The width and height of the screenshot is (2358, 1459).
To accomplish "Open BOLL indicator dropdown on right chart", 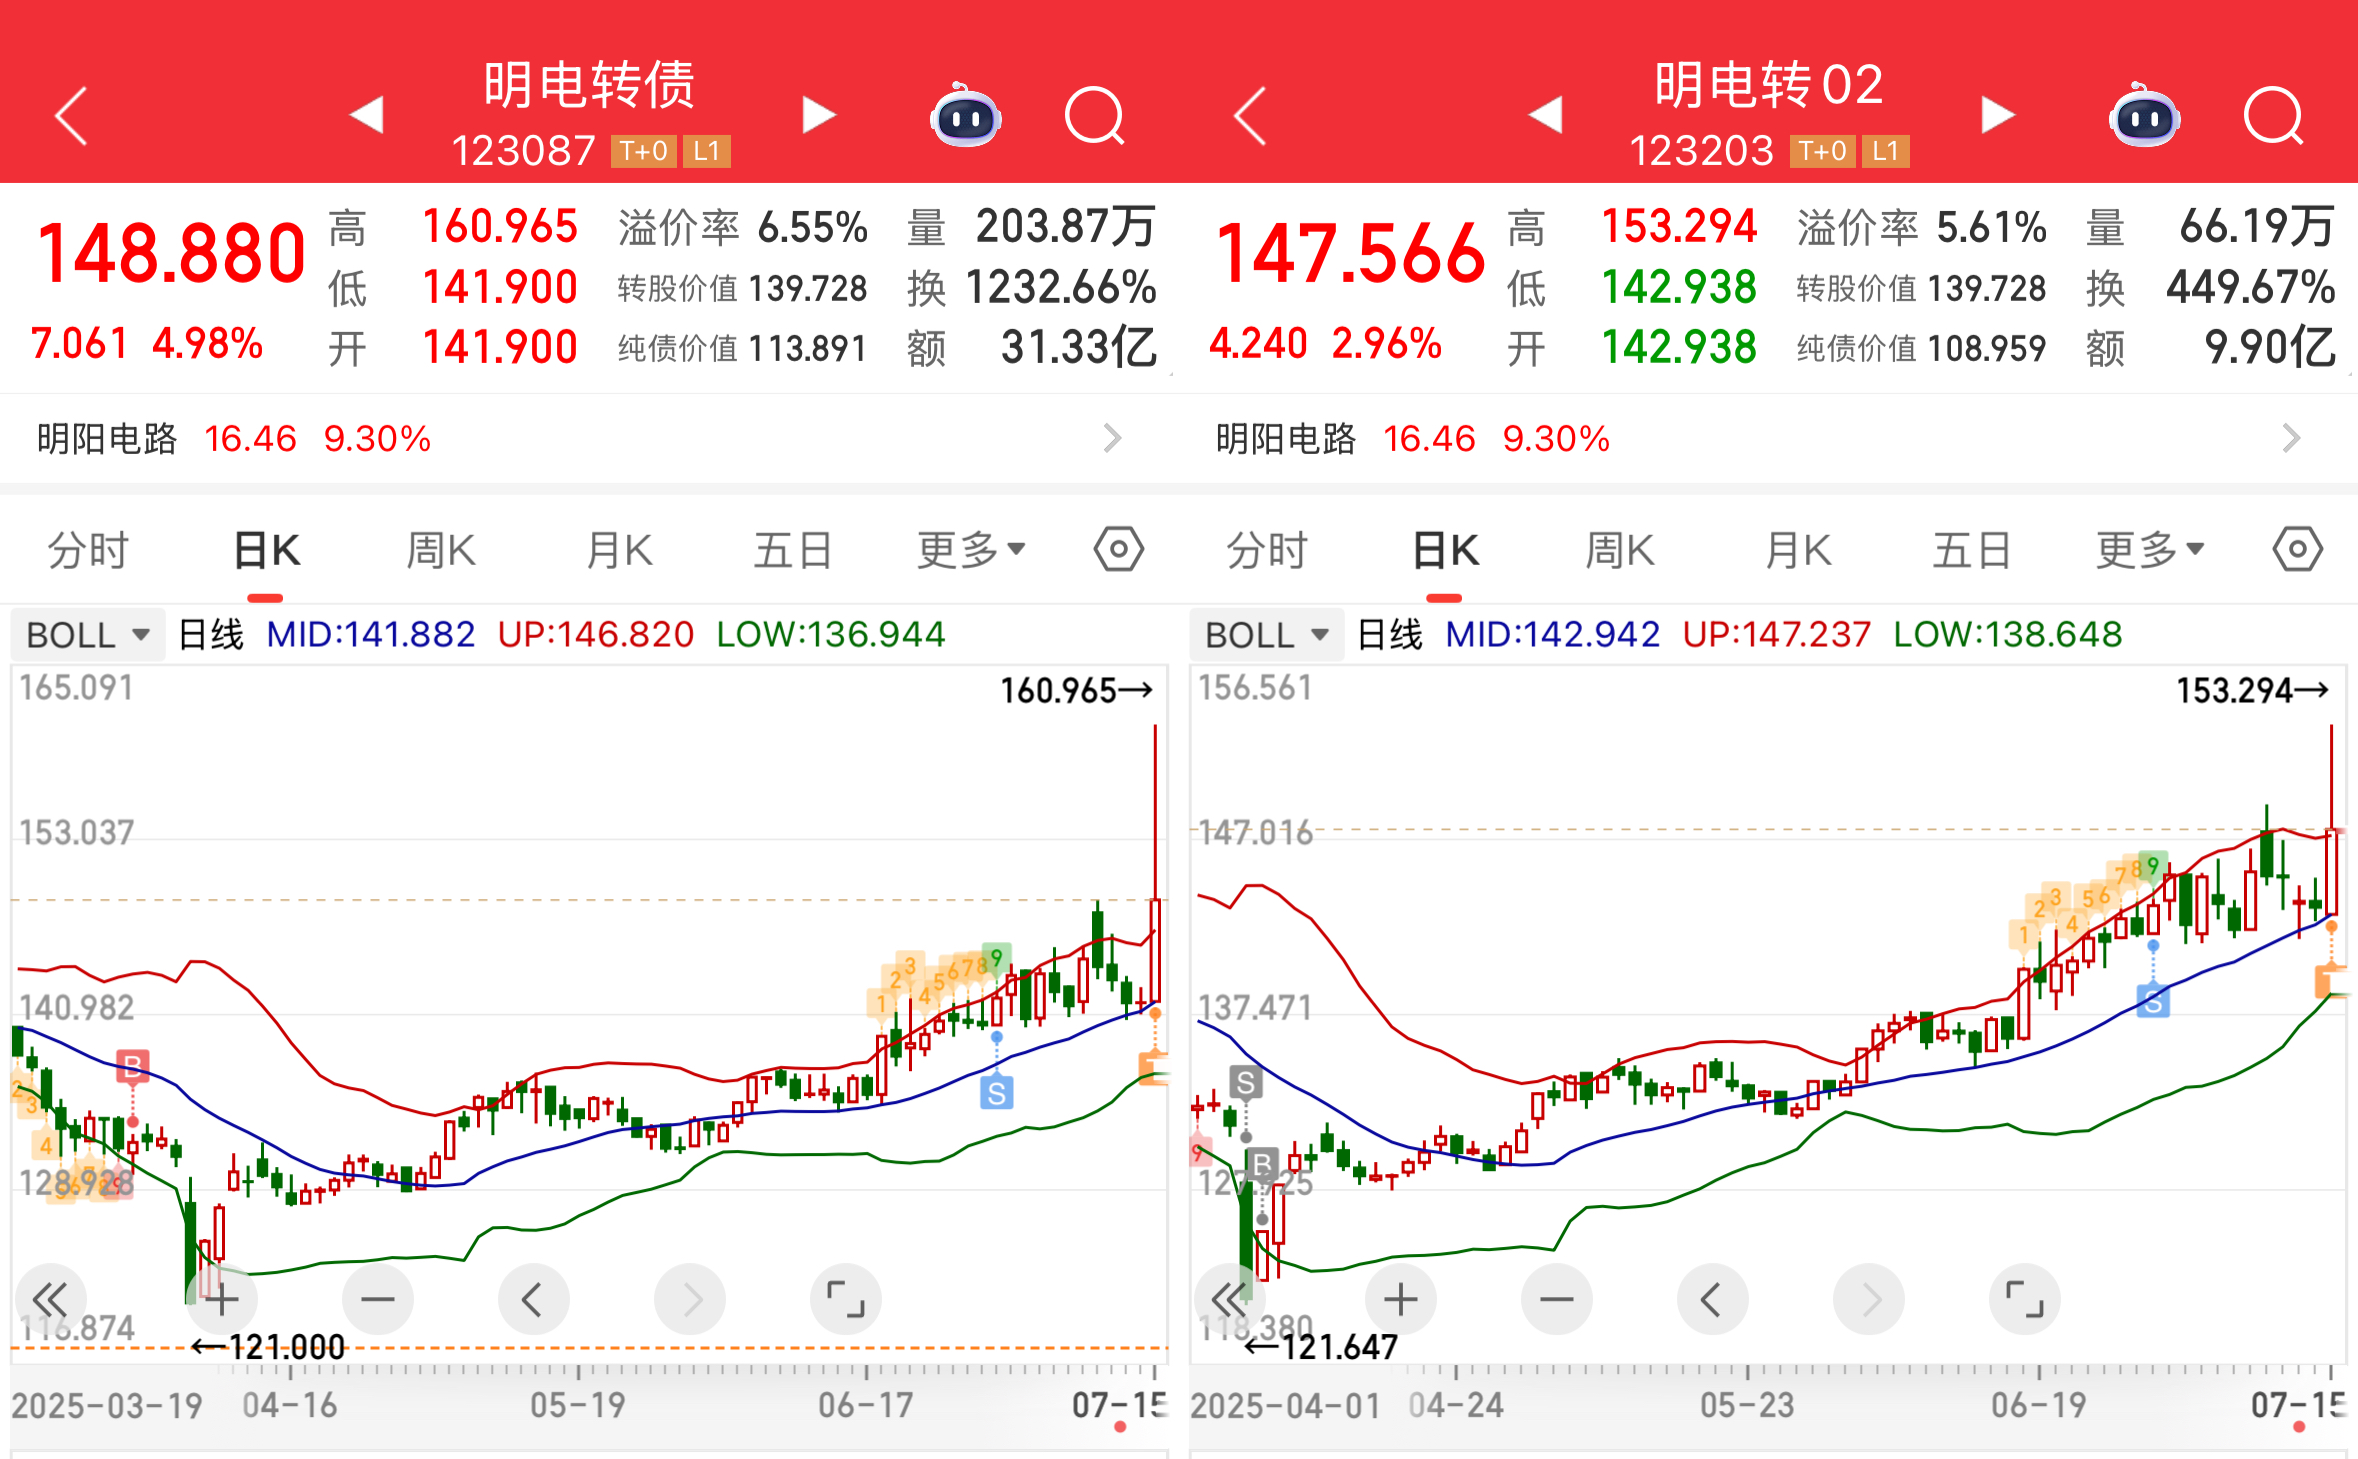I will [1266, 635].
